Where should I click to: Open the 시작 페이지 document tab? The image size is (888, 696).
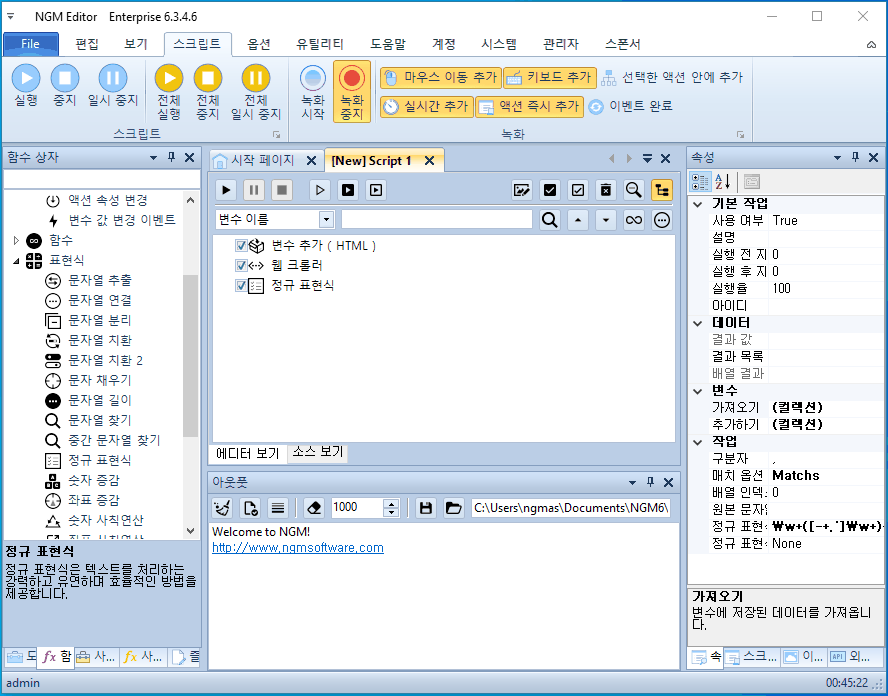click(x=262, y=161)
